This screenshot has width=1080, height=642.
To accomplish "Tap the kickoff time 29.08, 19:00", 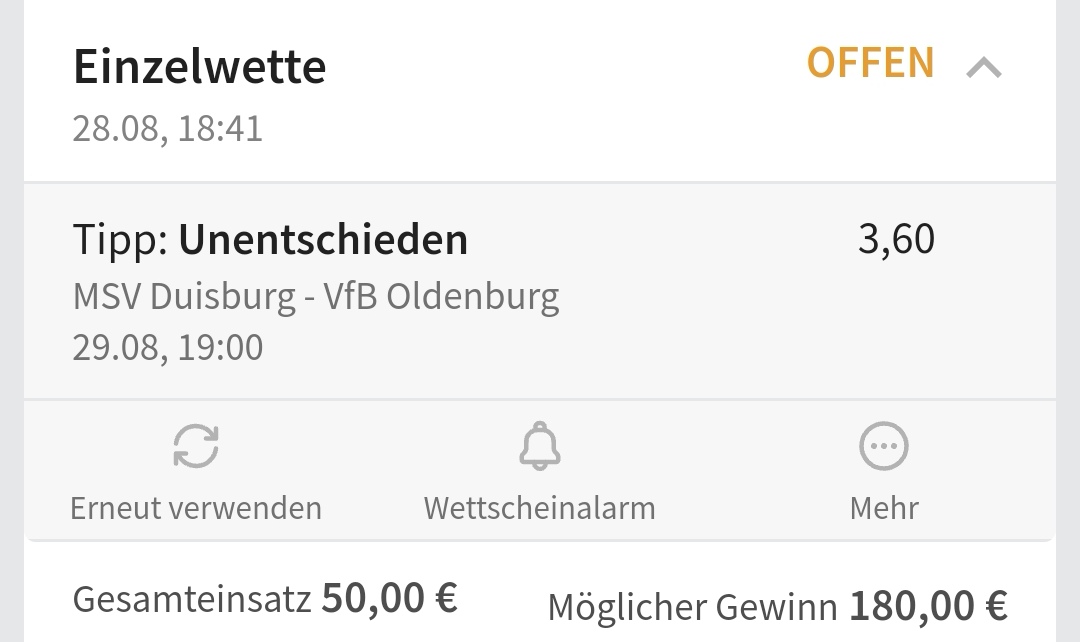I will (x=168, y=348).
